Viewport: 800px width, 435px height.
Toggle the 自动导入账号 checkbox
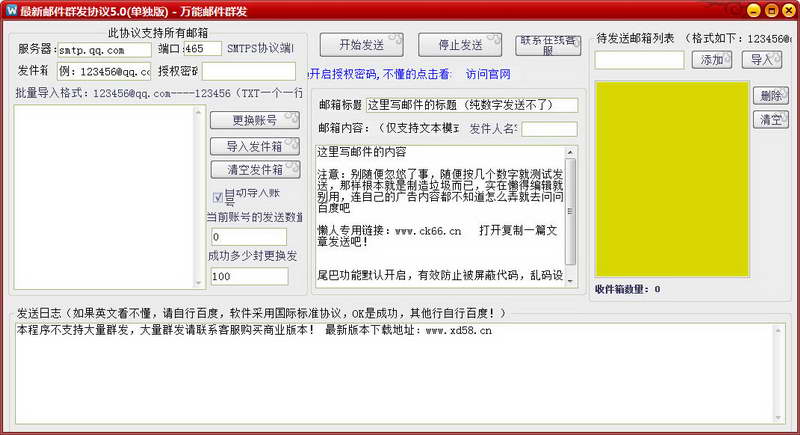tap(218, 197)
